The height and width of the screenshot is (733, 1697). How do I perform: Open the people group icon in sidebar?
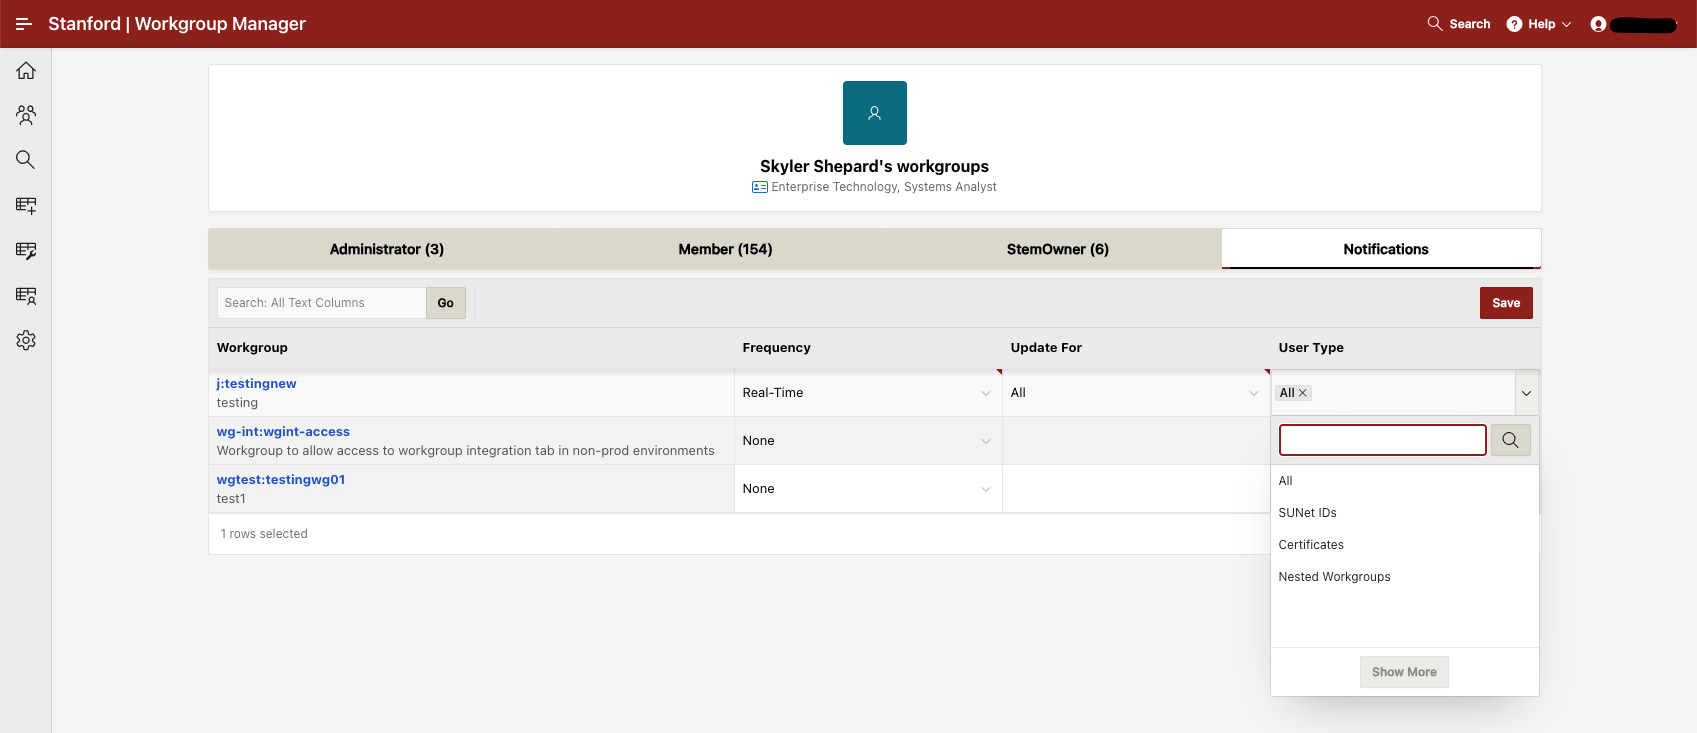pyautogui.click(x=26, y=115)
